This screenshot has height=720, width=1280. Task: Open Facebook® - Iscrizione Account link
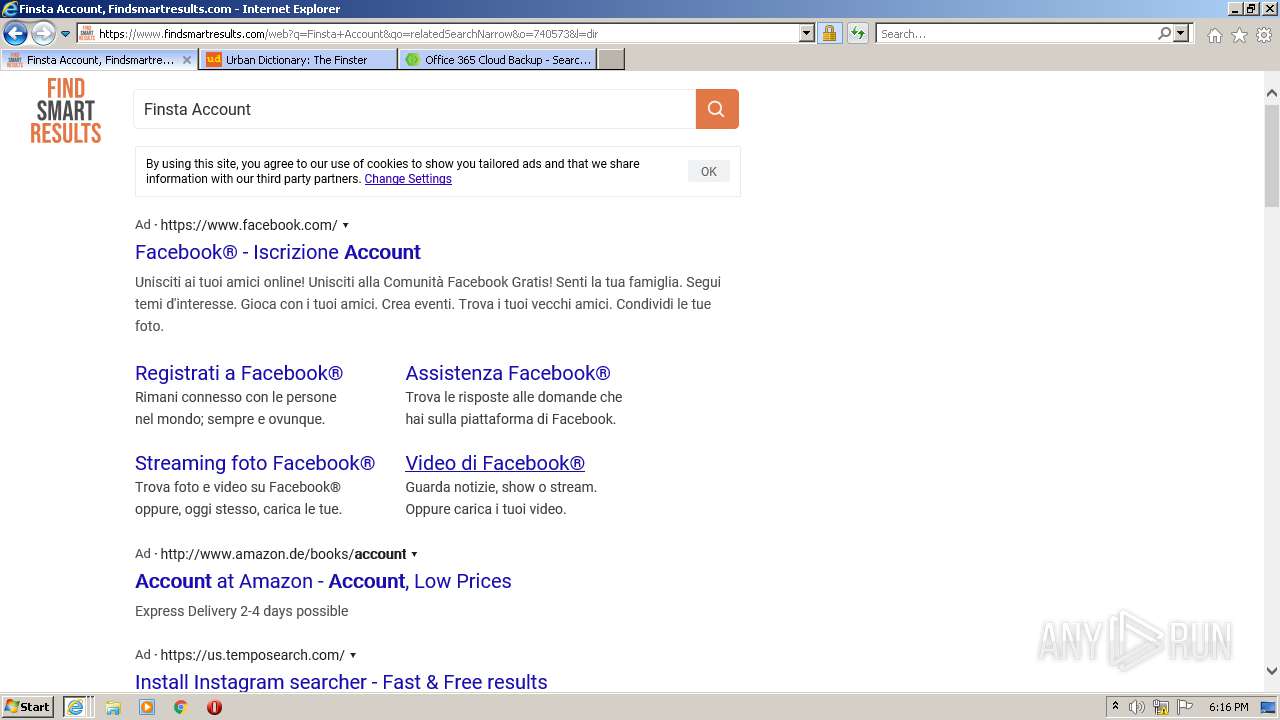point(278,252)
